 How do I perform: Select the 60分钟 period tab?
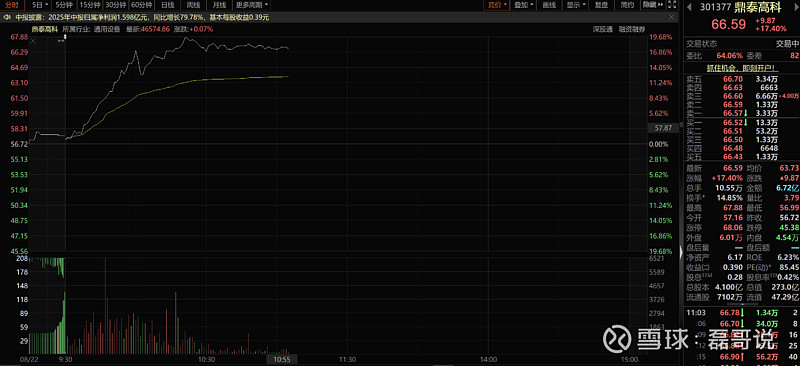tap(141, 5)
